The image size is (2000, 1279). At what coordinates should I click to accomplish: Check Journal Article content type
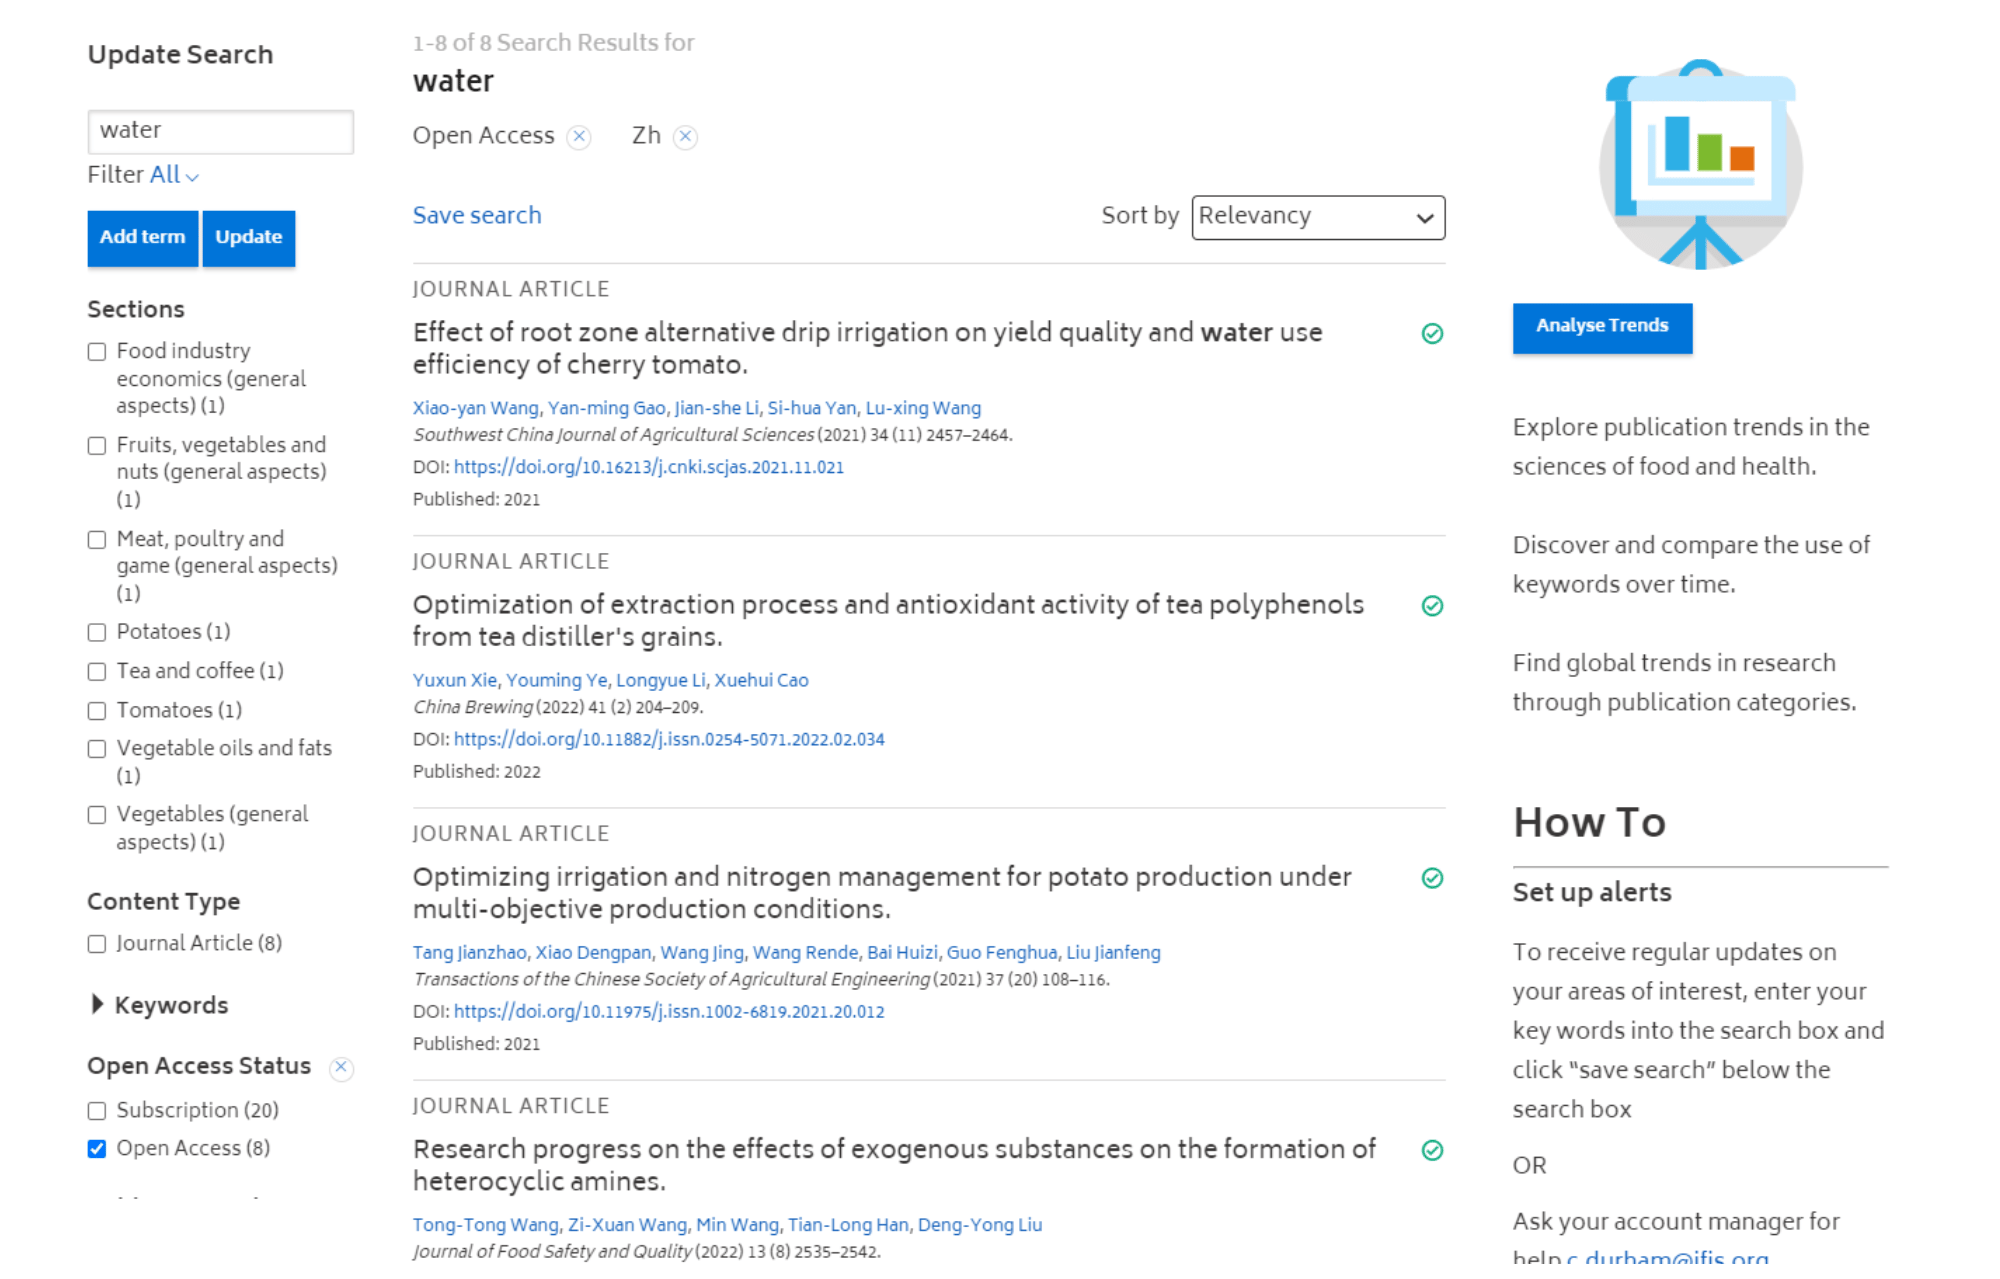(x=97, y=944)
